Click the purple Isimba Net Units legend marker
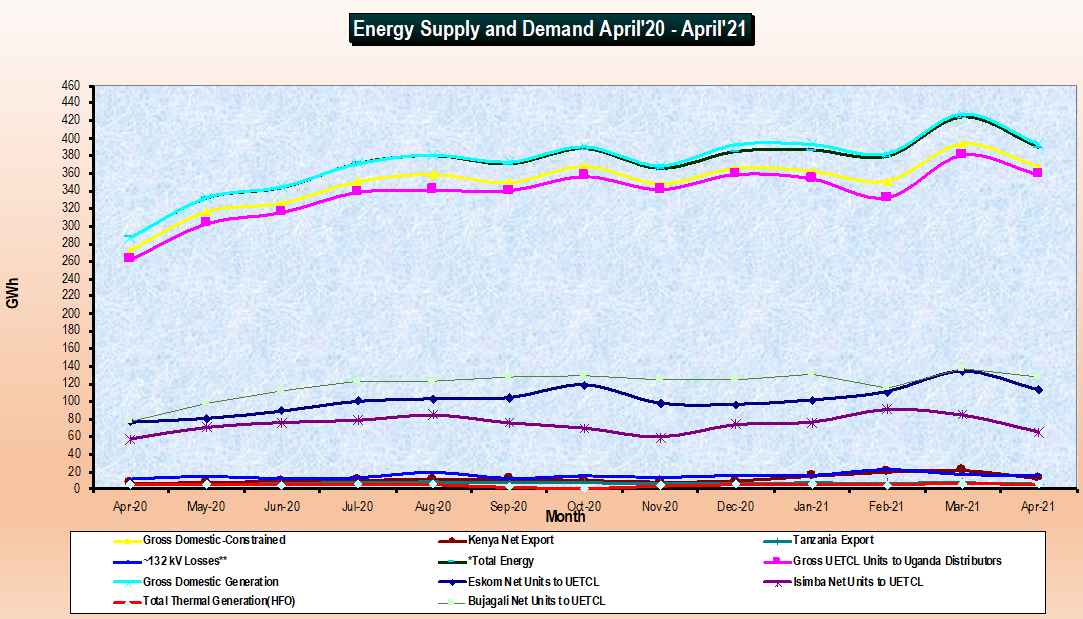This screenshot has height=619, width=1083. coord(777,582)
